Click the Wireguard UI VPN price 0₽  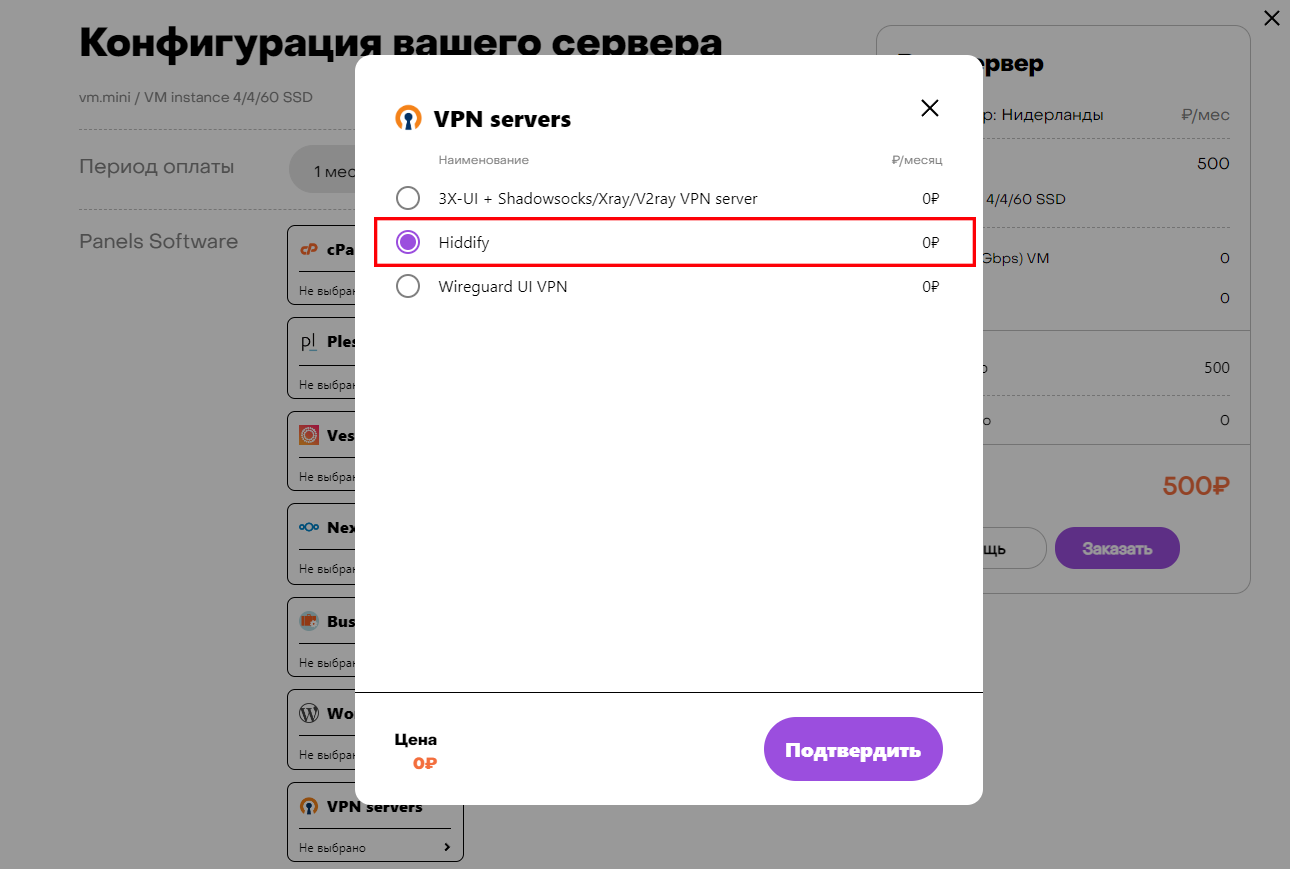tap(931, 286)
